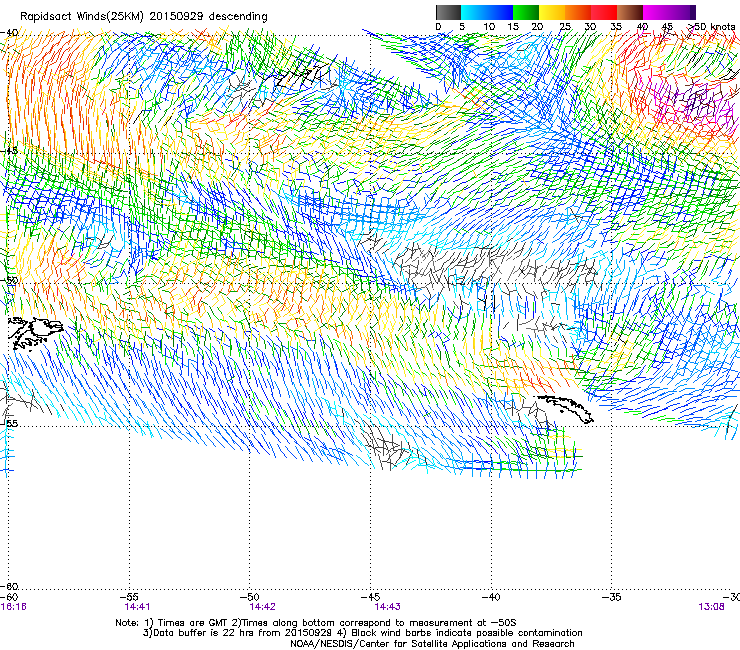Click the purple overpass time "14:43"
This screenshot has width=740, height=650.
tap(387, 607)
